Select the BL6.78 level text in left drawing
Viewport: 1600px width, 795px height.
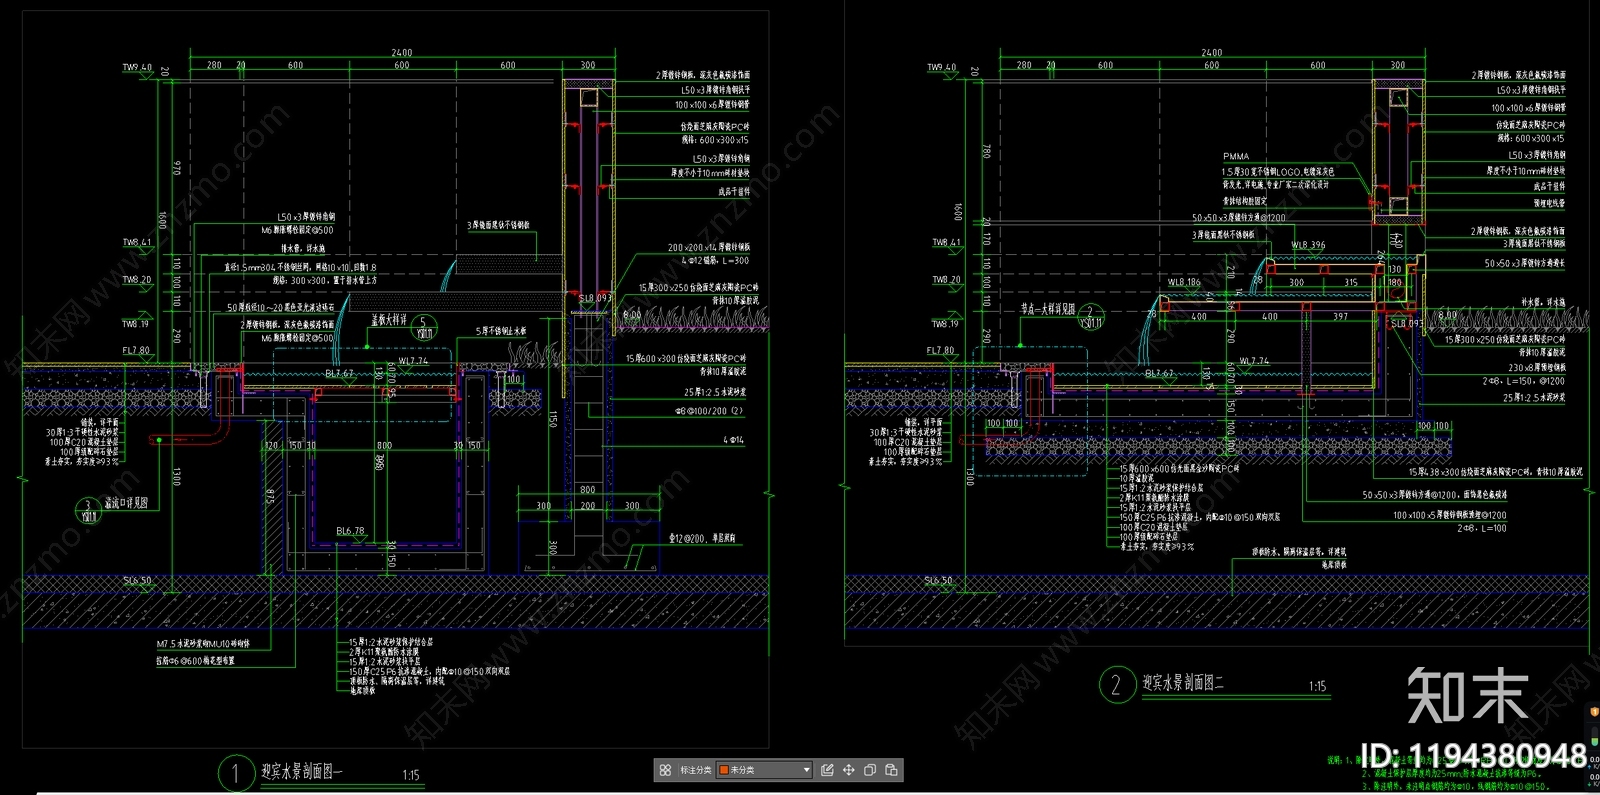tap(350, 531)
